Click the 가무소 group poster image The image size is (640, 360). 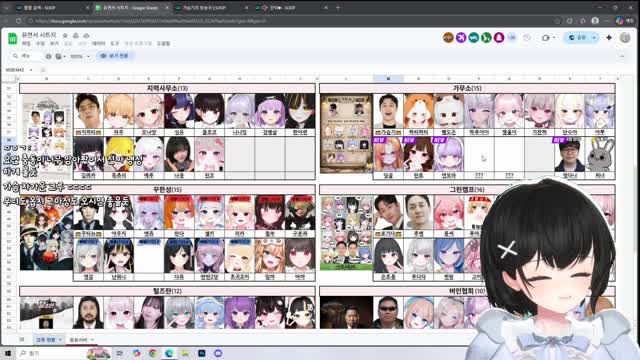pos(346,134)
